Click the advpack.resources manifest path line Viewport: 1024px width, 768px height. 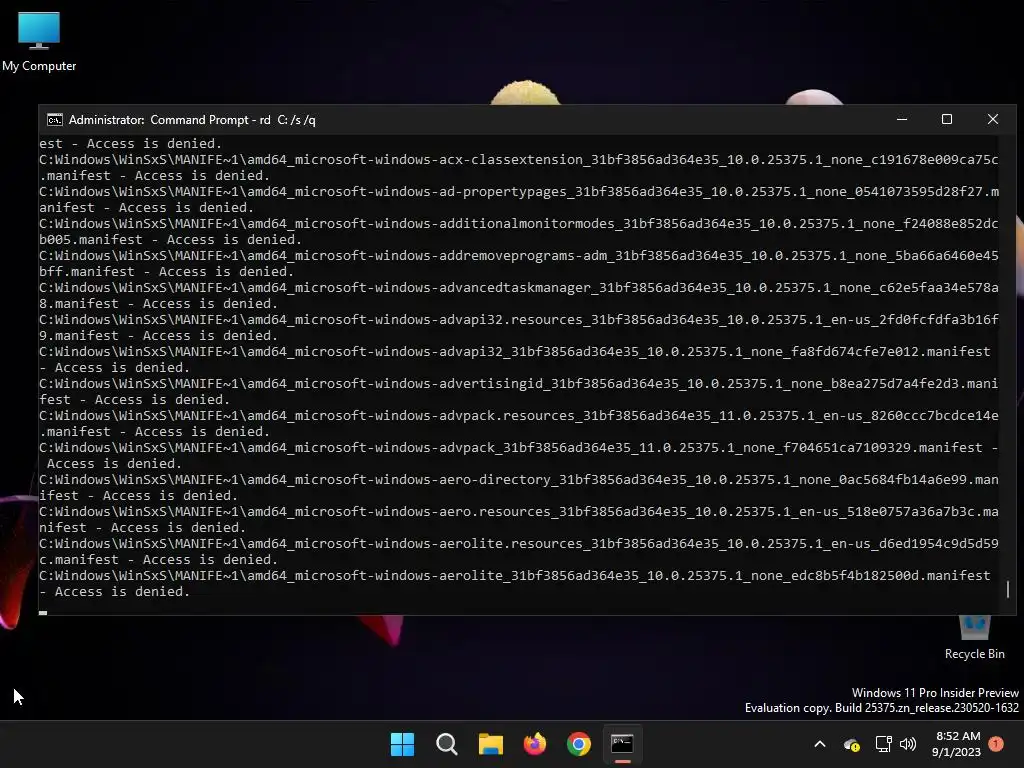tap(519, 416)
